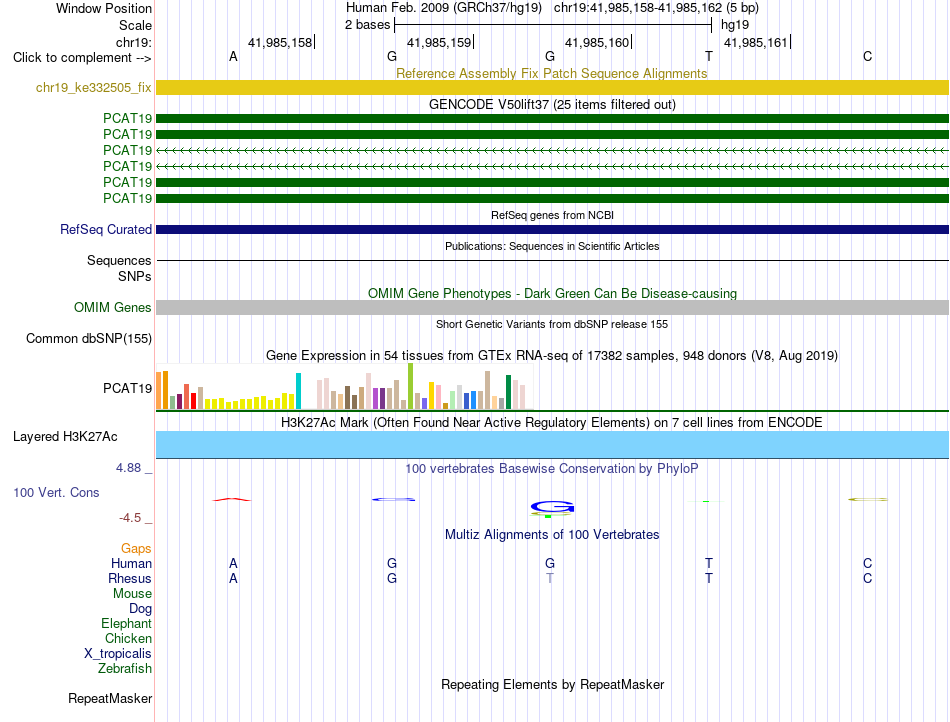Click the 41,985,159 position marker
950x722 pixels.
[x=439, y=42]
